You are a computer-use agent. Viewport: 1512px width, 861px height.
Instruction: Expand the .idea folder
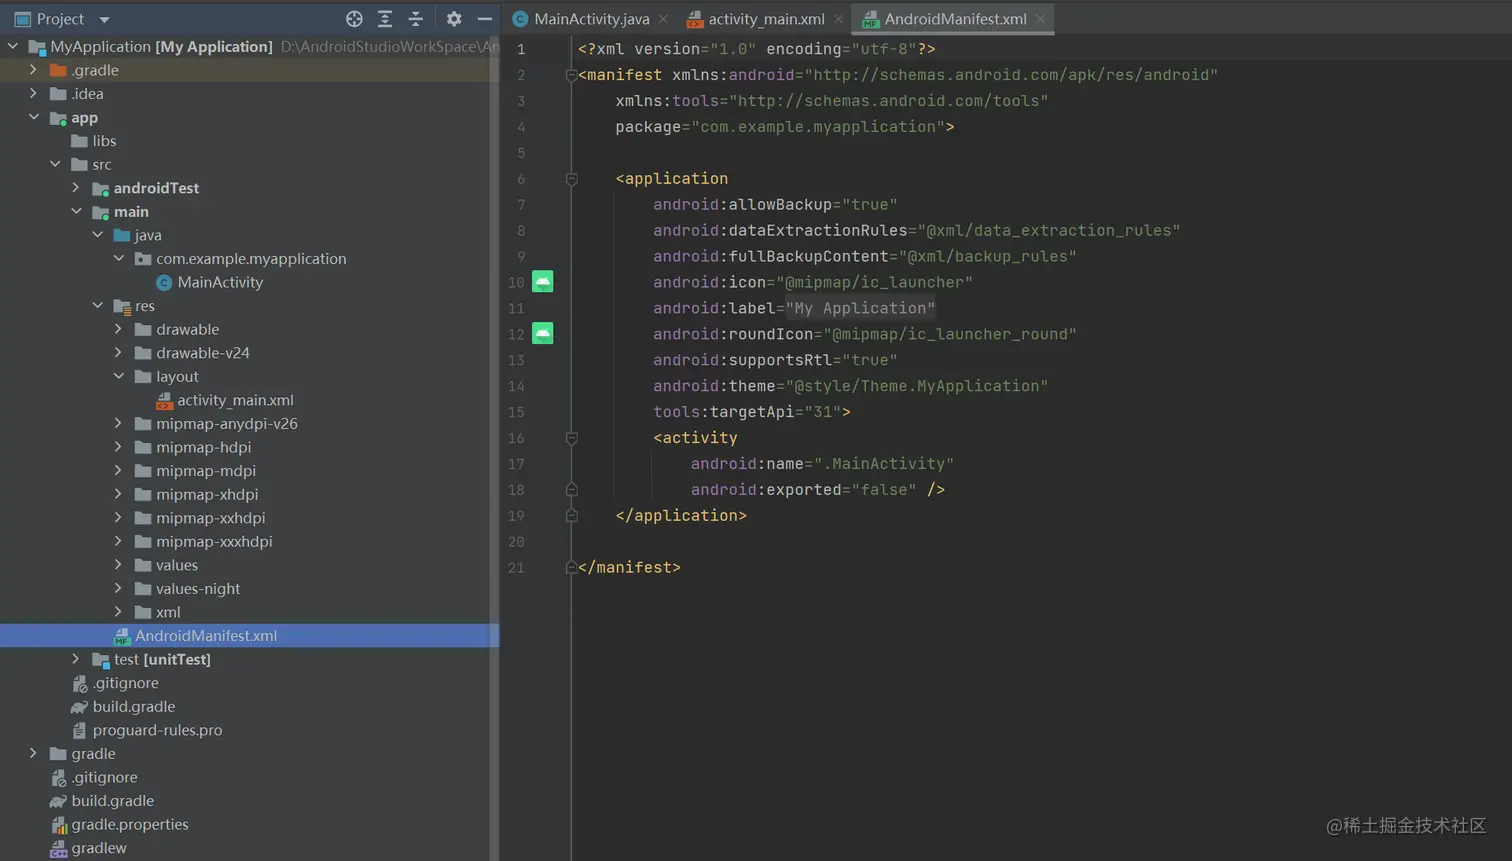tap(34, 93)
